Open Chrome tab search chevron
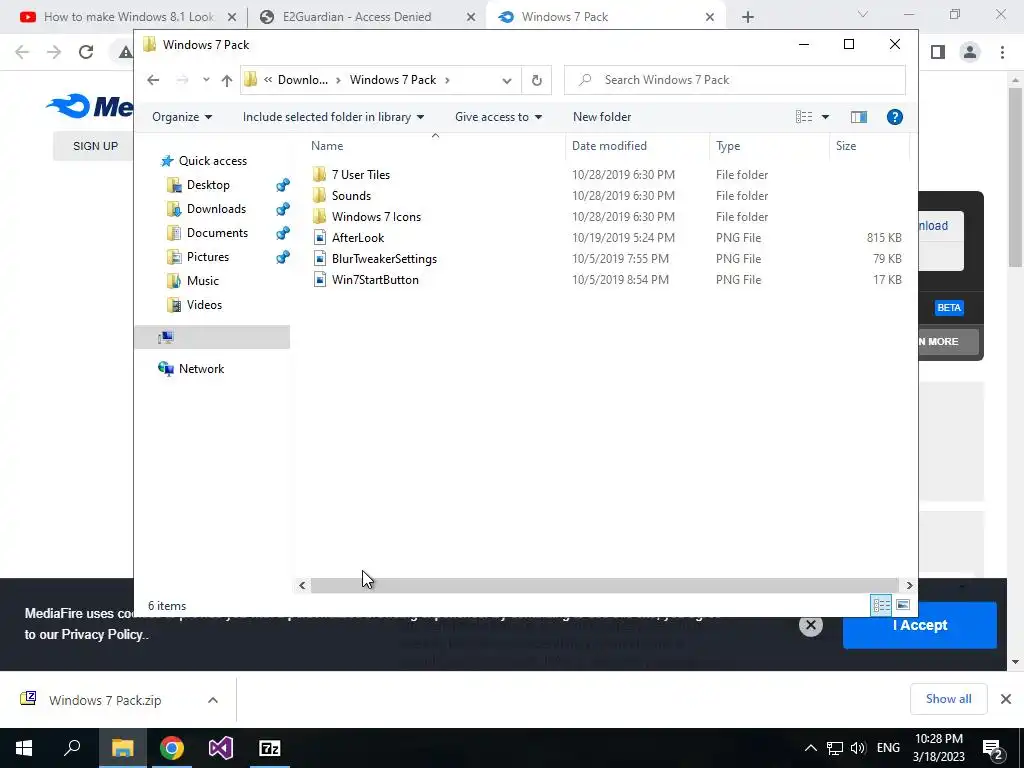 point(863,14)
